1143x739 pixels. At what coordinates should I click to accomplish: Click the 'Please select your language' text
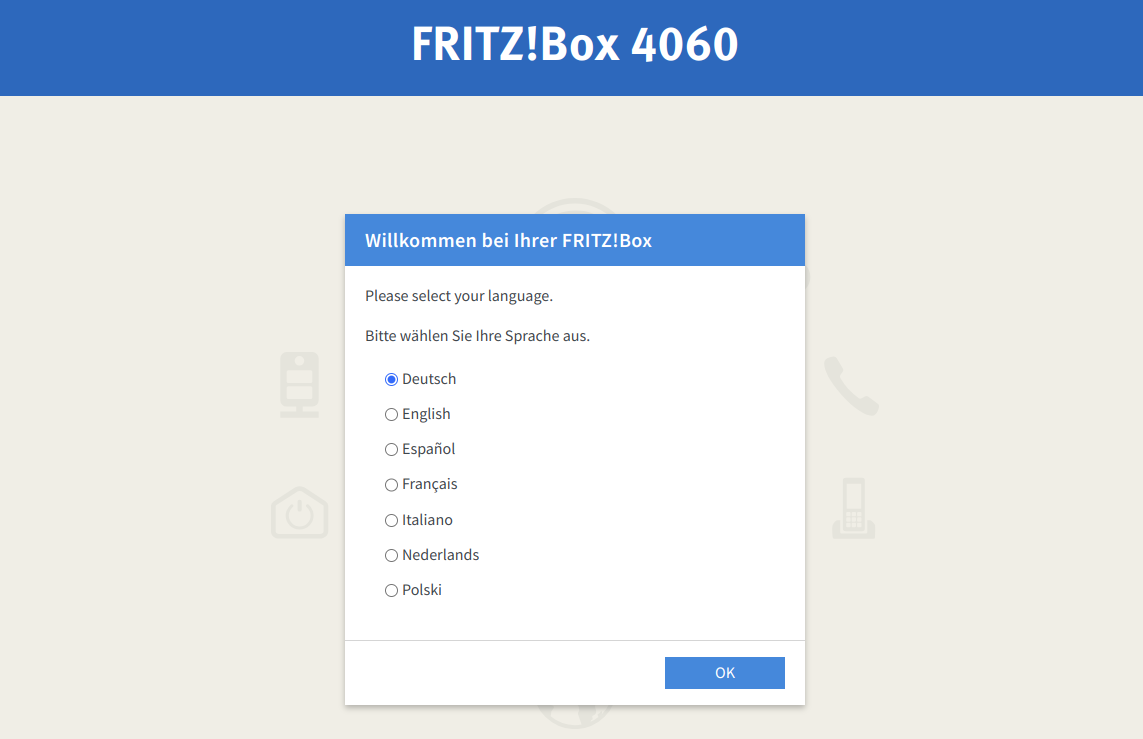[458, 296]
